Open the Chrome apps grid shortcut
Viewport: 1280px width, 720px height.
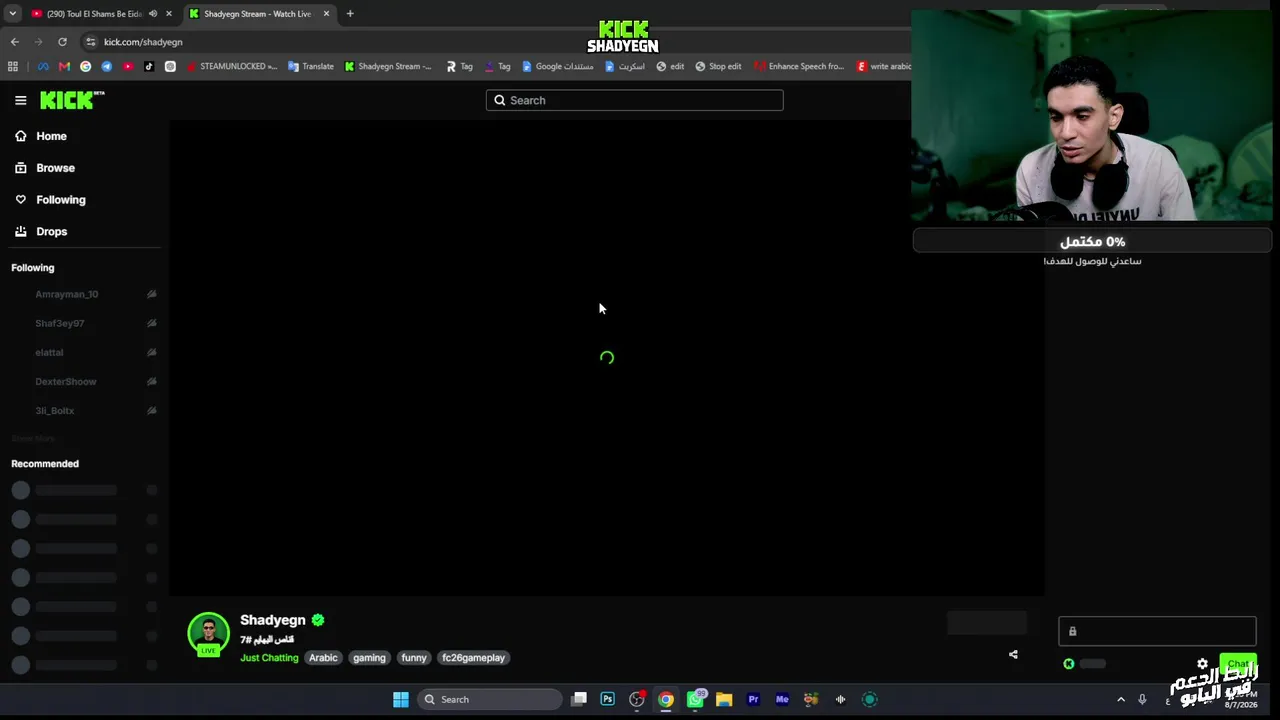(13, 67)
